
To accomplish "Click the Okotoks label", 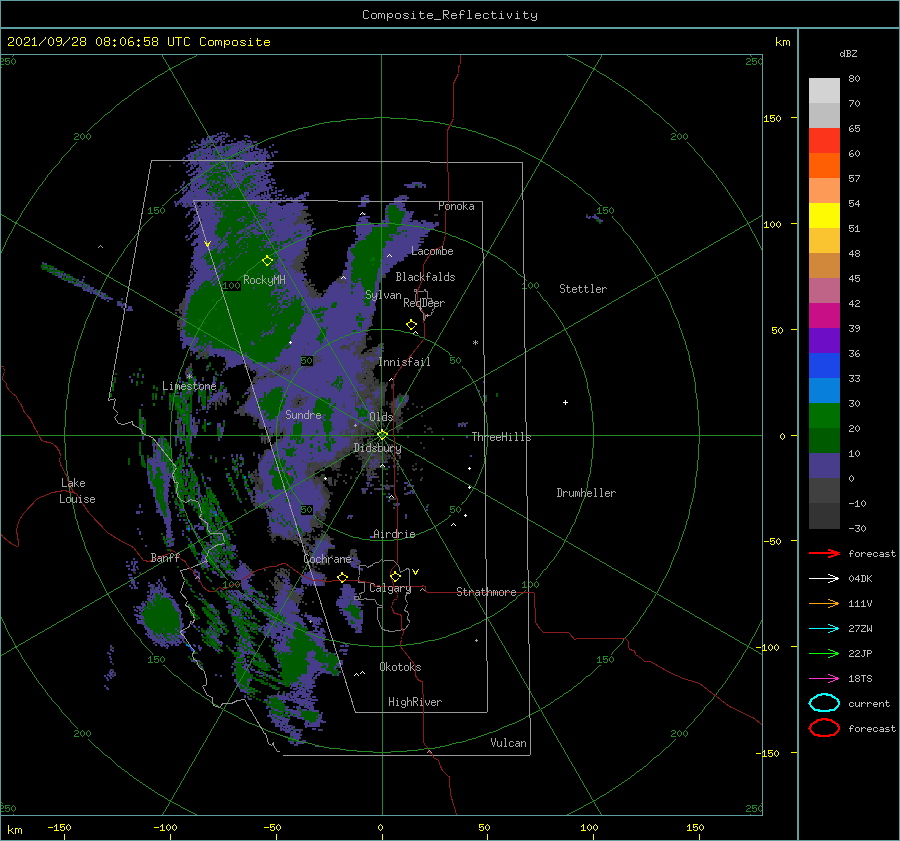I will pos(400,667).
